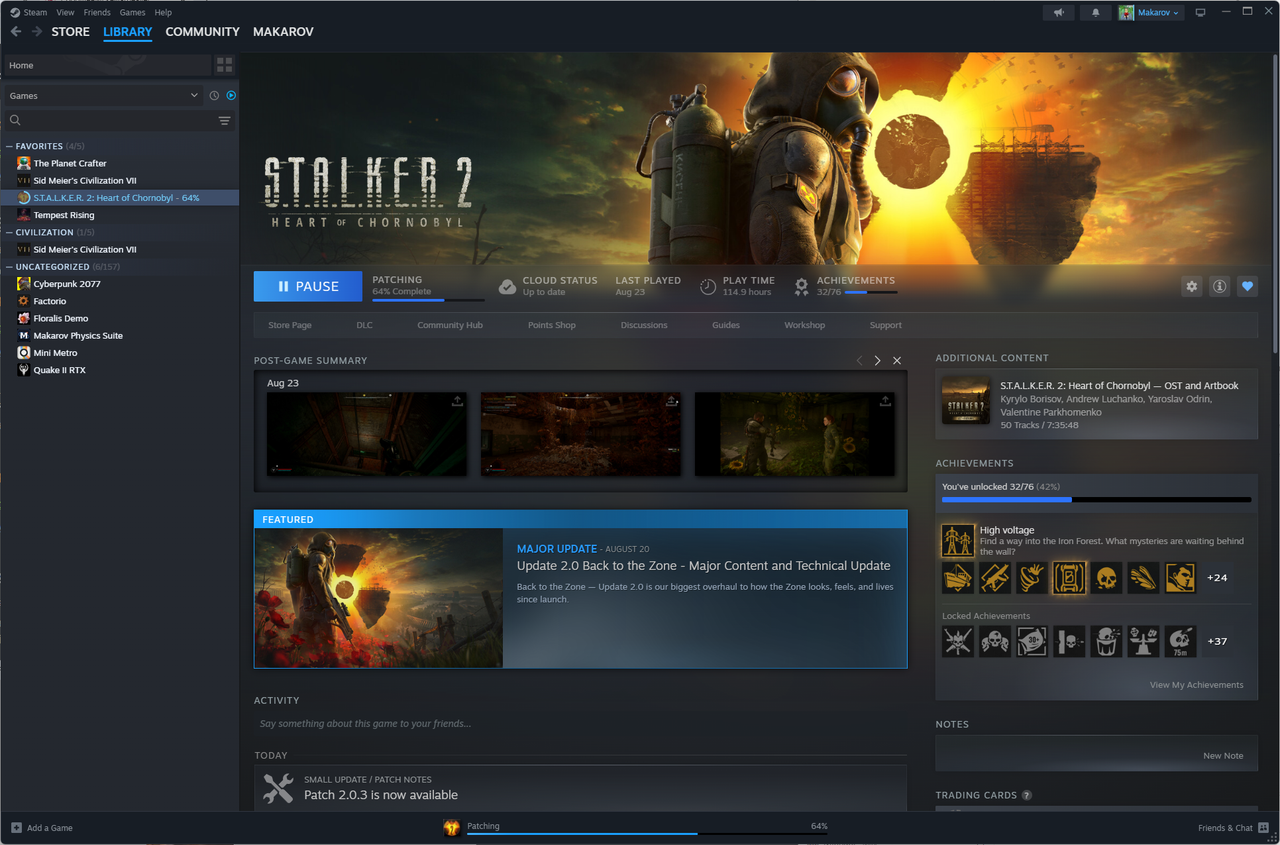Select Quake II RTX in the library
This screenshot has height=845, width=1280.
(x=60, y=370)
